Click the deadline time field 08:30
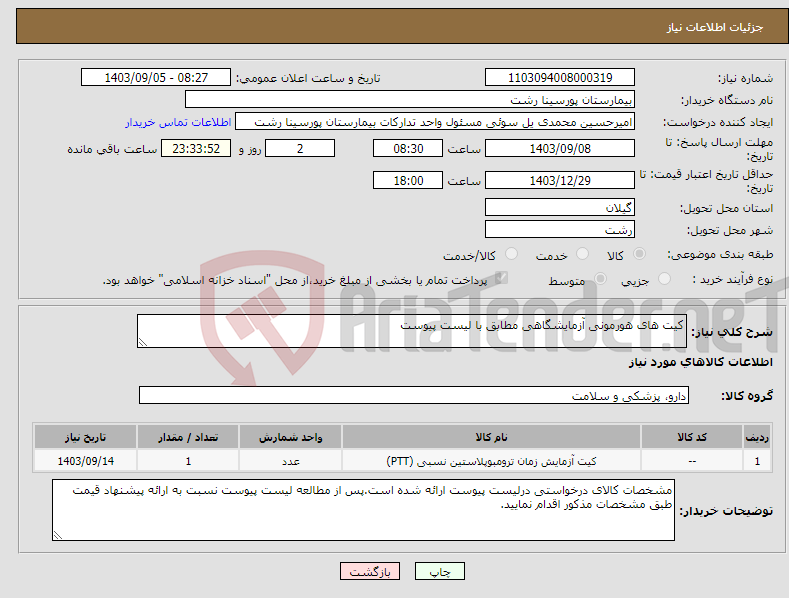The width and height of the screenshot is (789, 598). pyautogui.click(x=408, y=148)
